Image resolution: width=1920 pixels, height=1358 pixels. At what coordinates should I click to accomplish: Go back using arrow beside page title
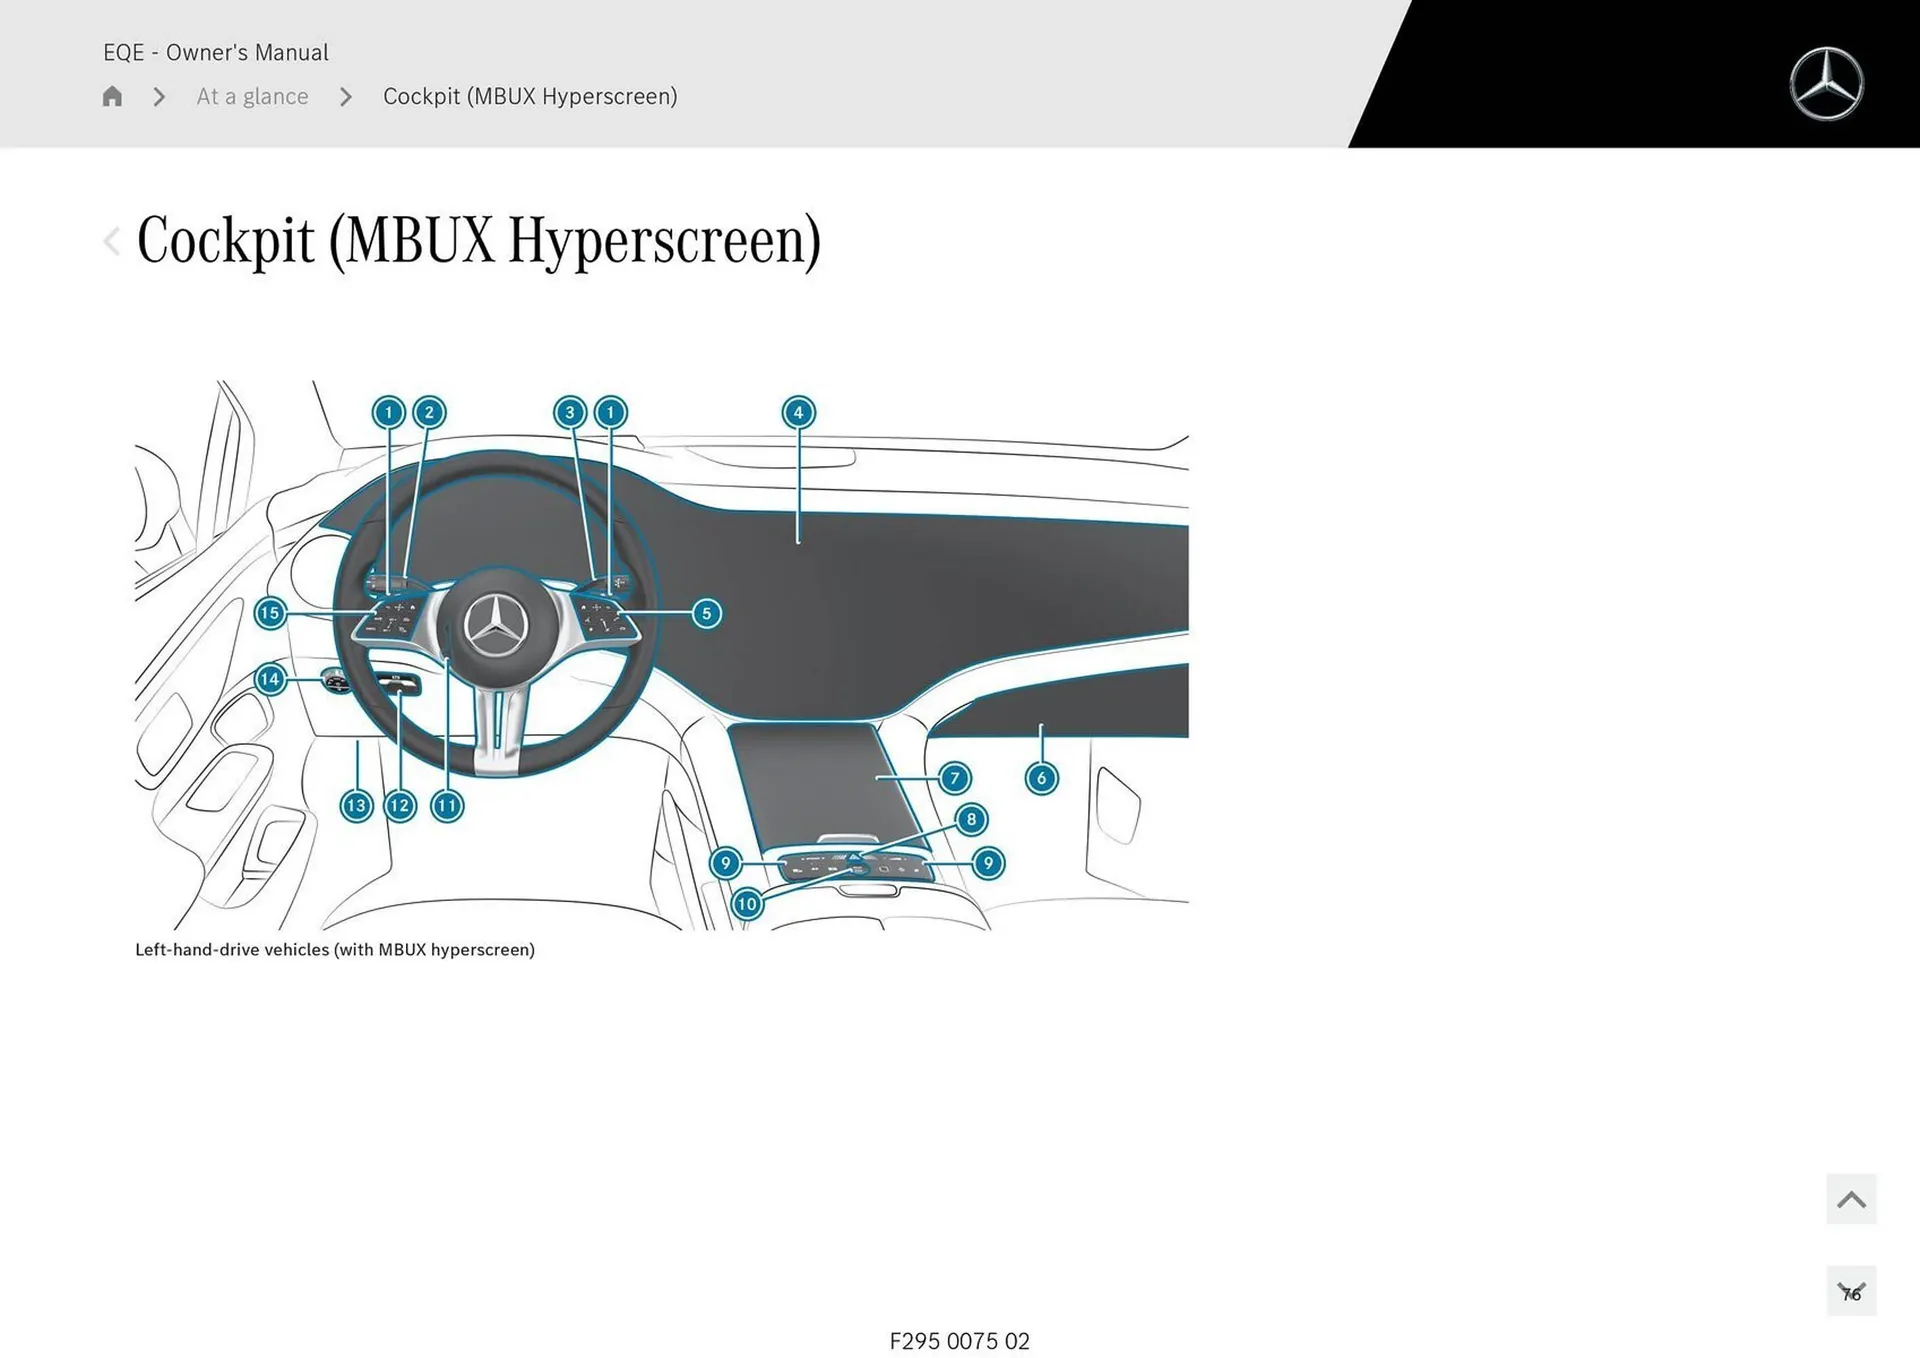click(x=112, y=241)
